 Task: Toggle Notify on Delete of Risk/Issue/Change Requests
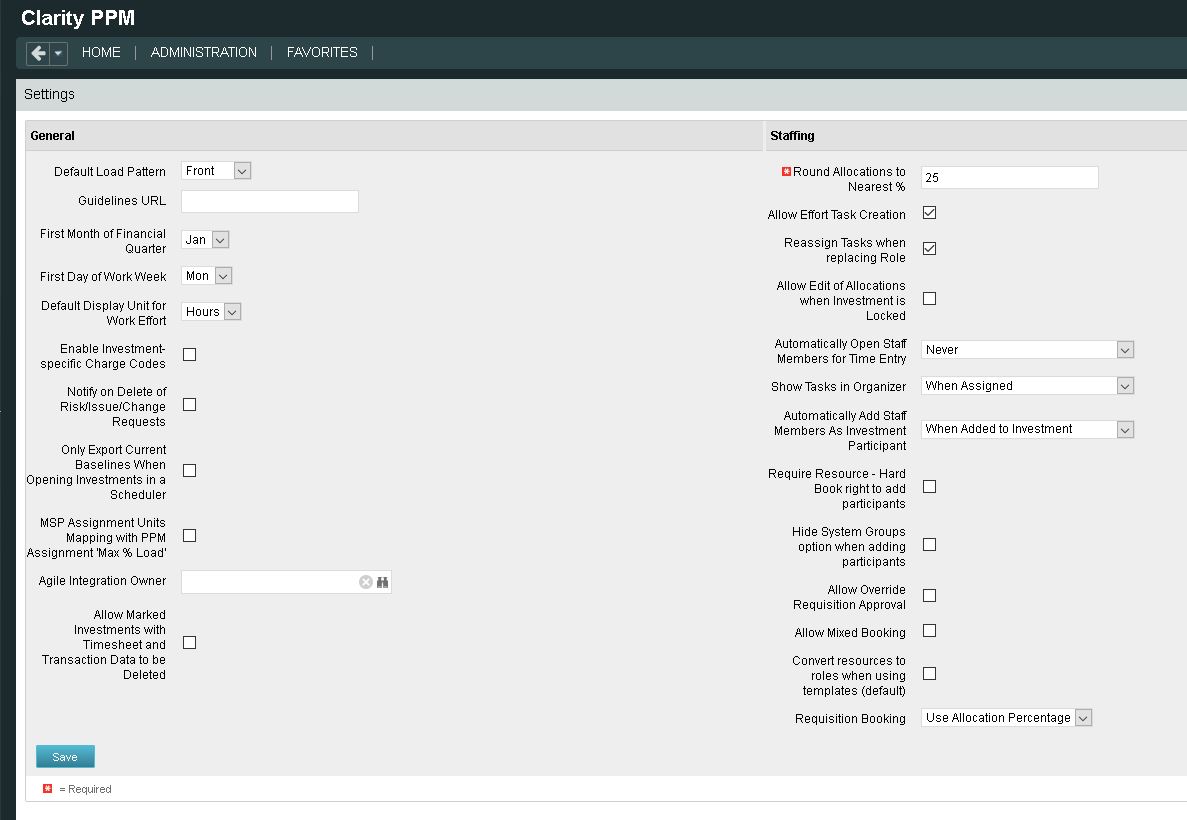[x=189, y=405]
